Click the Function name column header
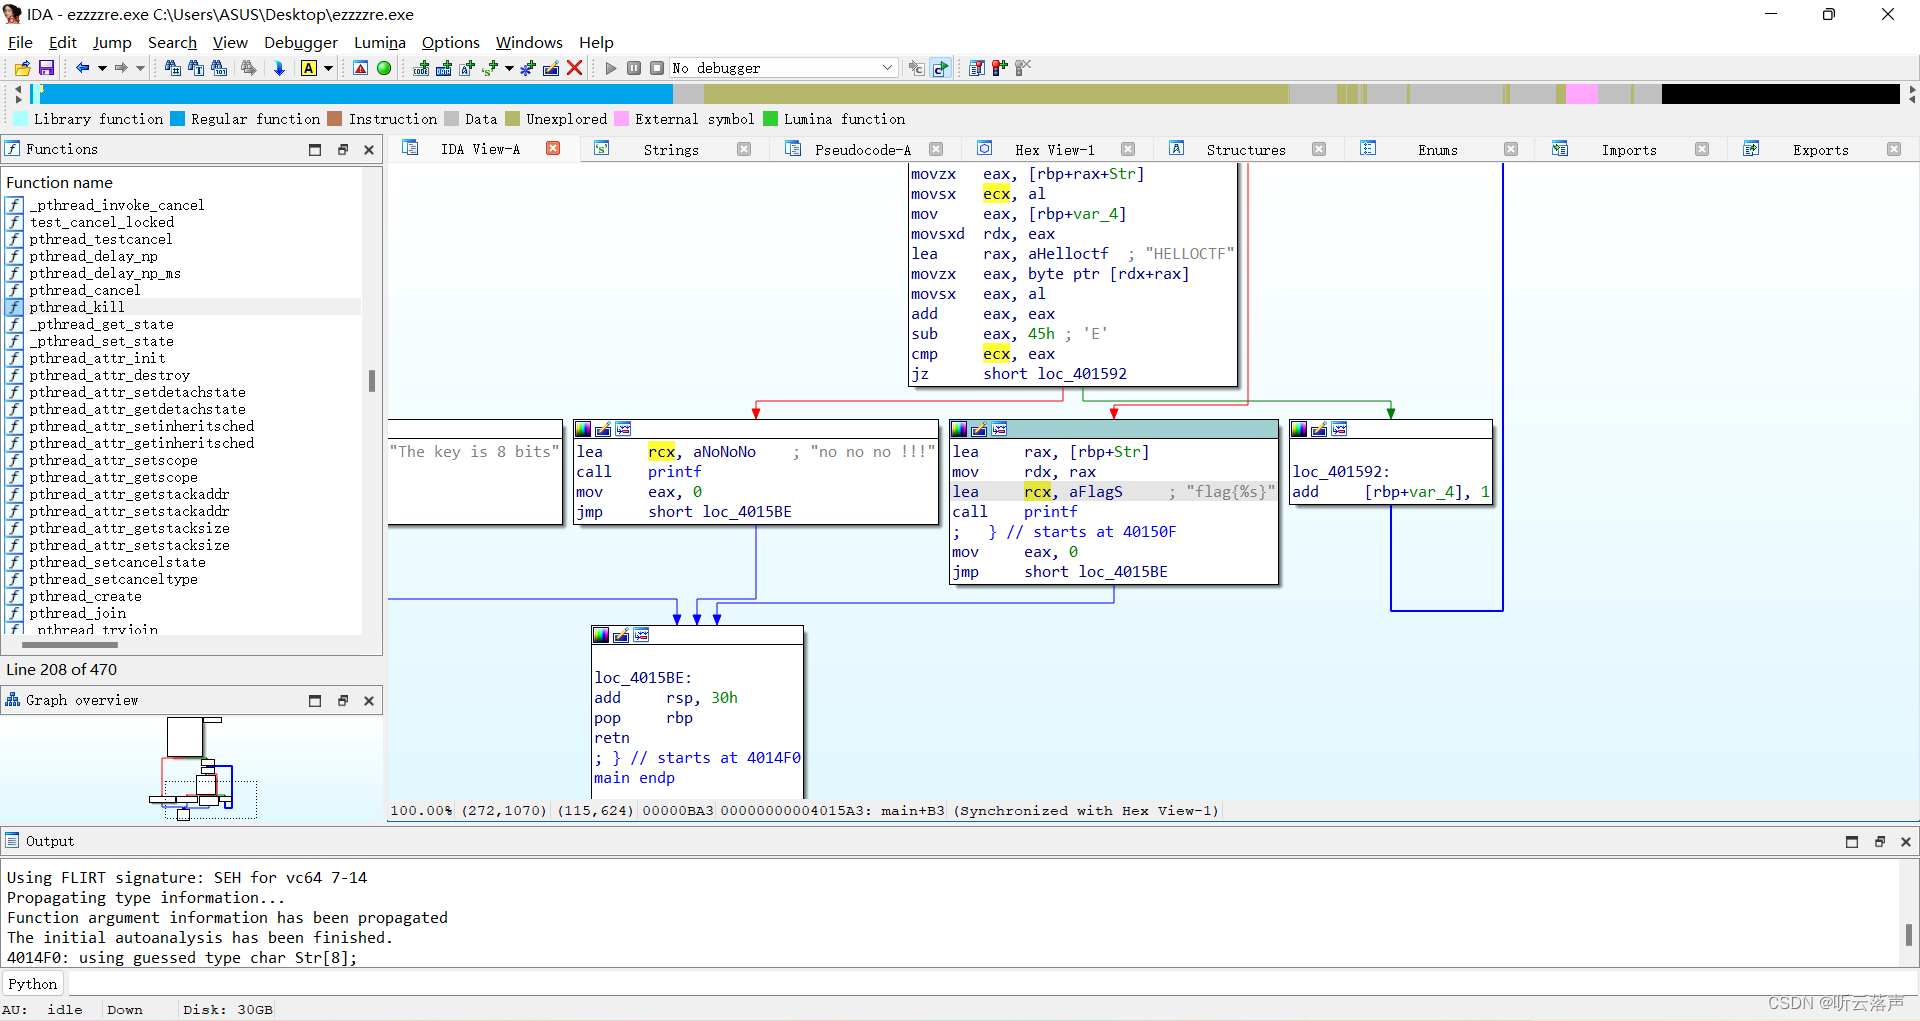The height and width of the screenshot is (1021, 1920). pos(59,182)
